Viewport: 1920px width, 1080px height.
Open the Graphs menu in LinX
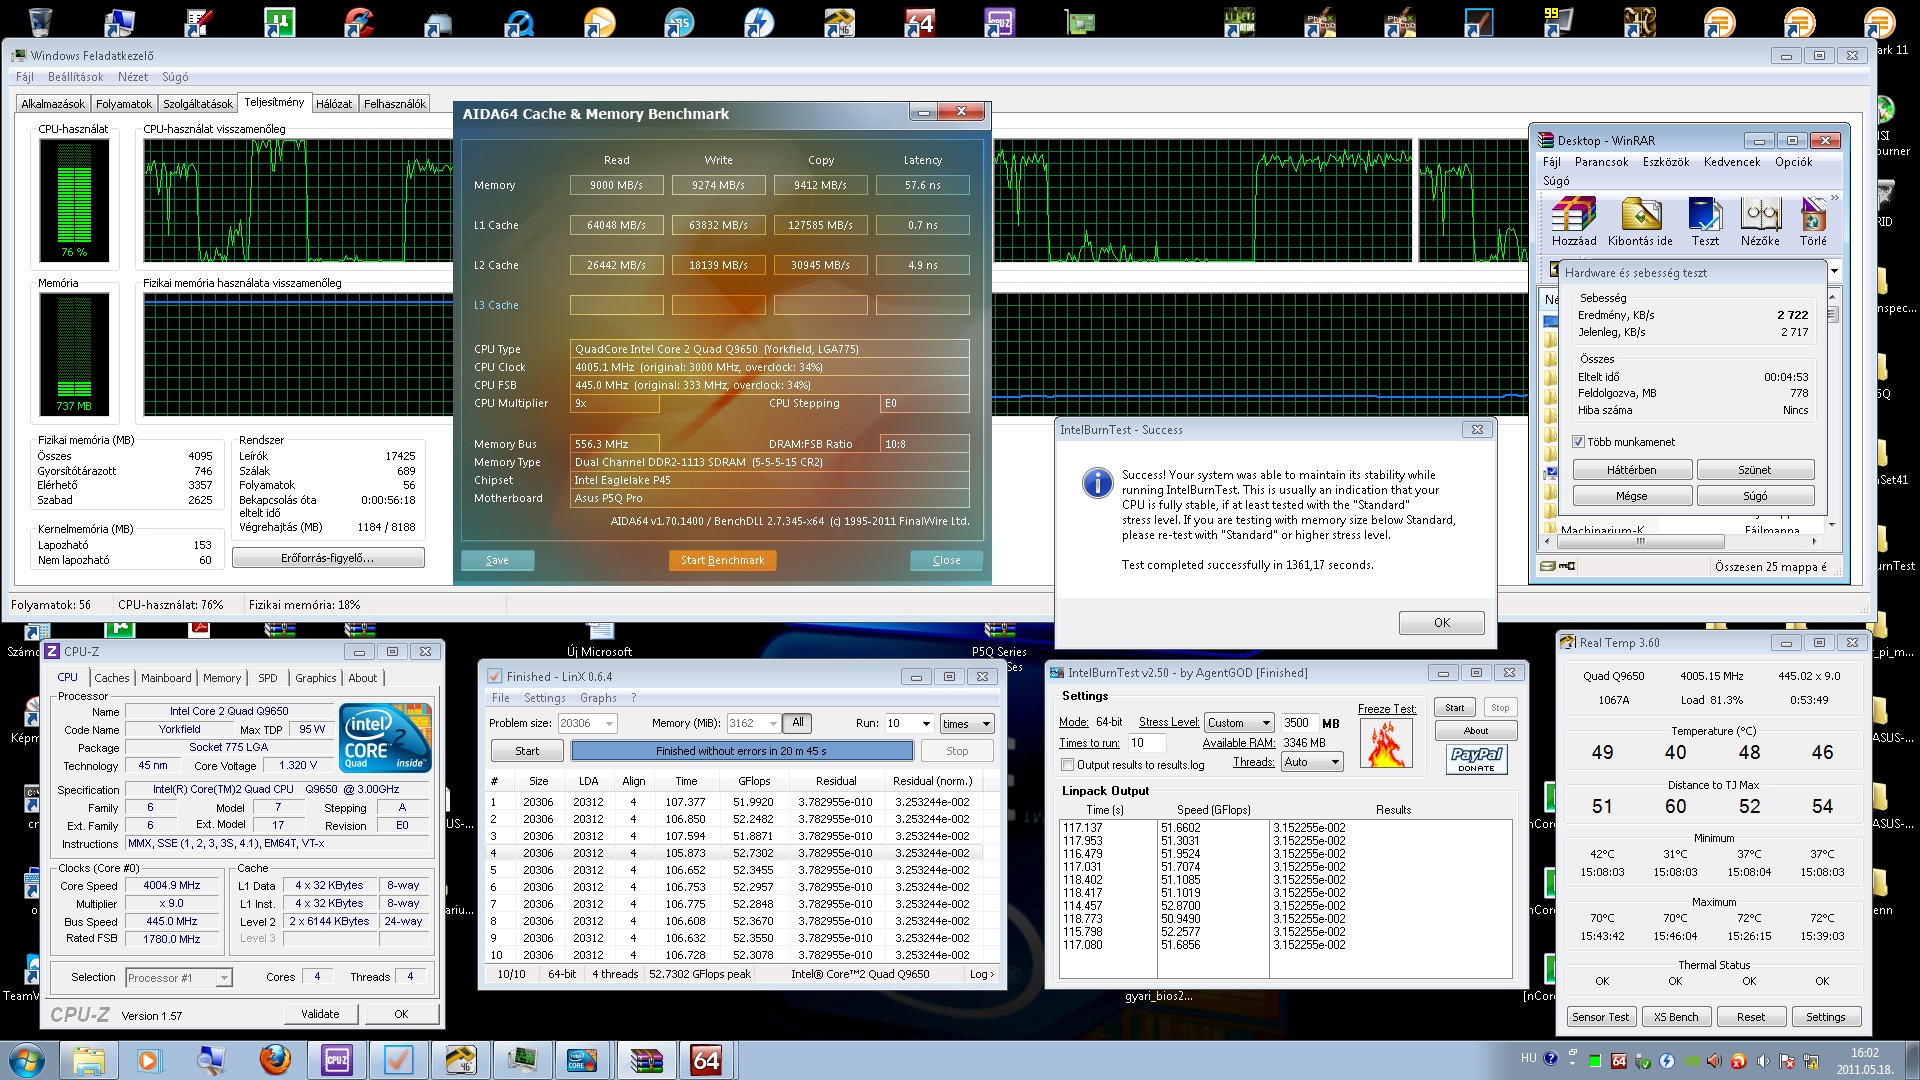tap(598, 698)
